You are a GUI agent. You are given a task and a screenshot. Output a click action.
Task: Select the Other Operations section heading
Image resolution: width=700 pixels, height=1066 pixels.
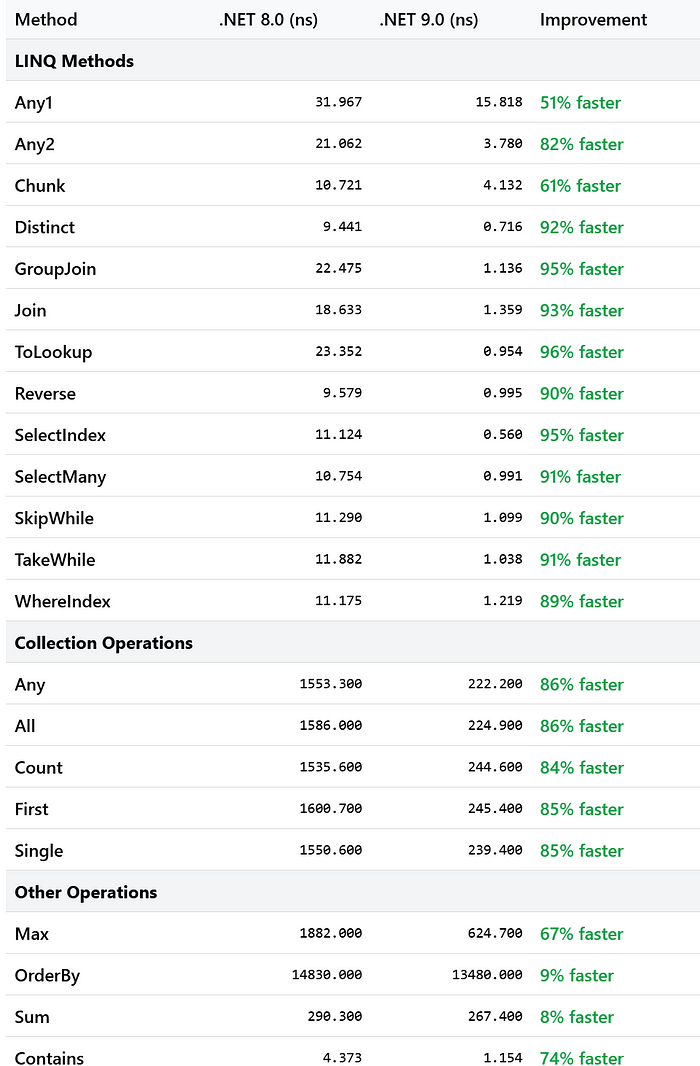click(x=86, y=893)
